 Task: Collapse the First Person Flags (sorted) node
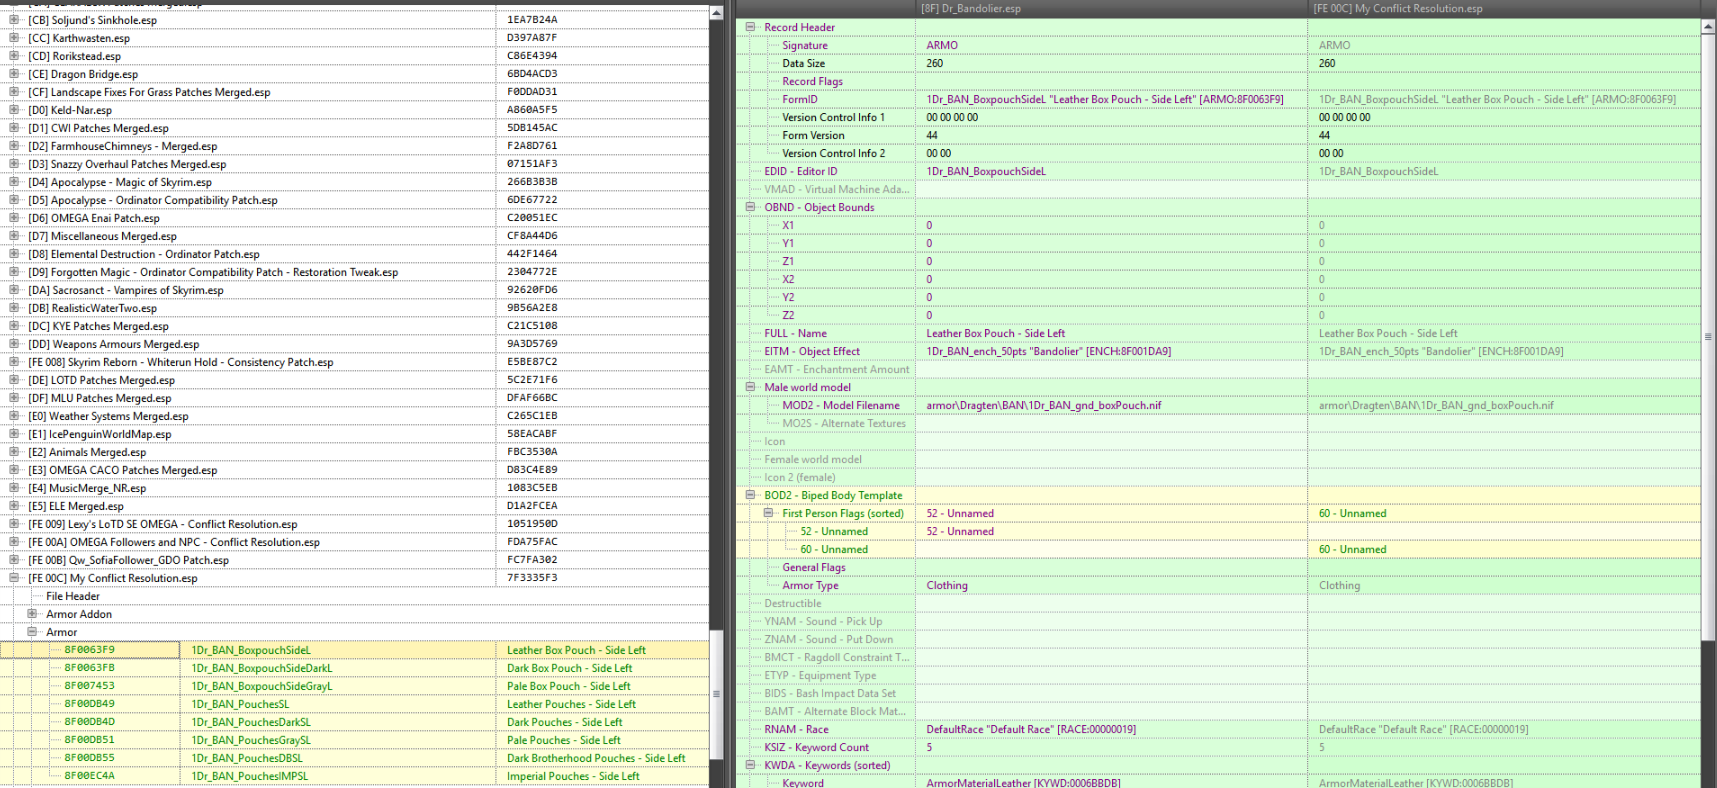[768, 513]
